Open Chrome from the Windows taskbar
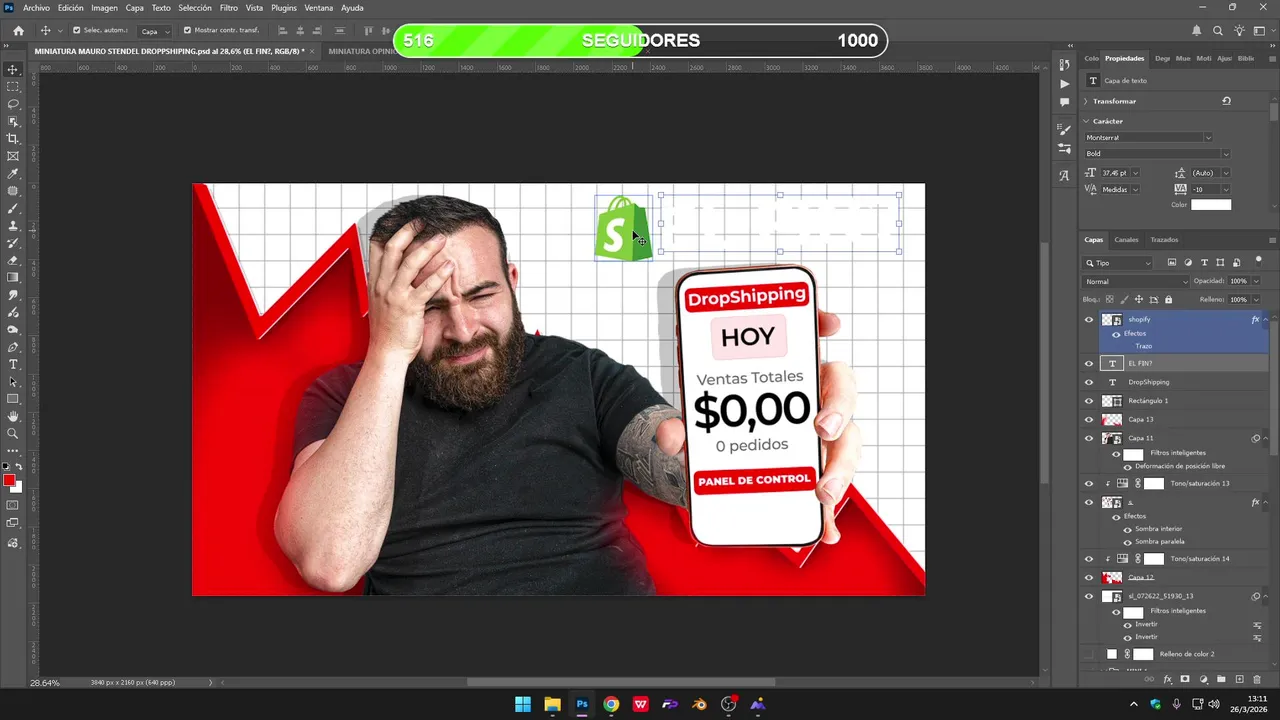 point(611,704)
